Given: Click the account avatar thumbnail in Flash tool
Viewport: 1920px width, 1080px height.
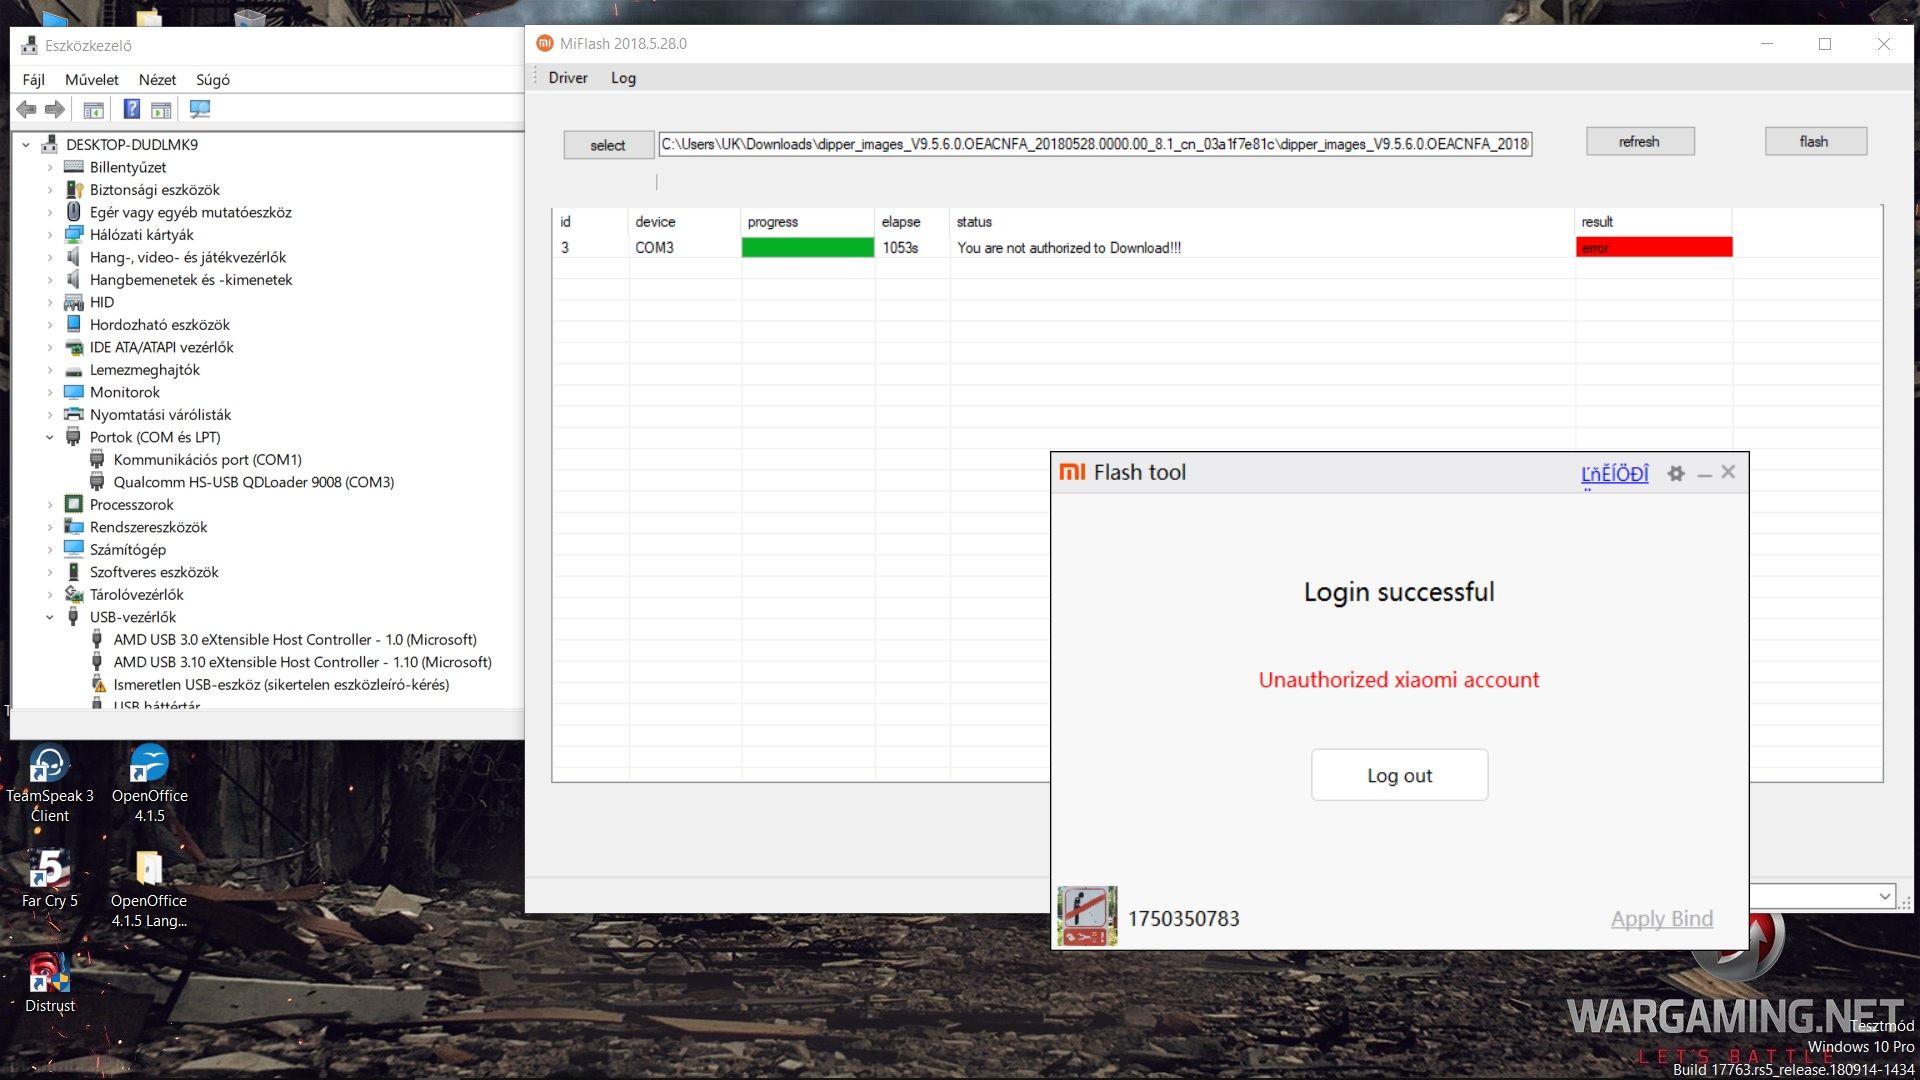Looking at the screenshot, I should pyautogui.click(x=1087, y=916).
